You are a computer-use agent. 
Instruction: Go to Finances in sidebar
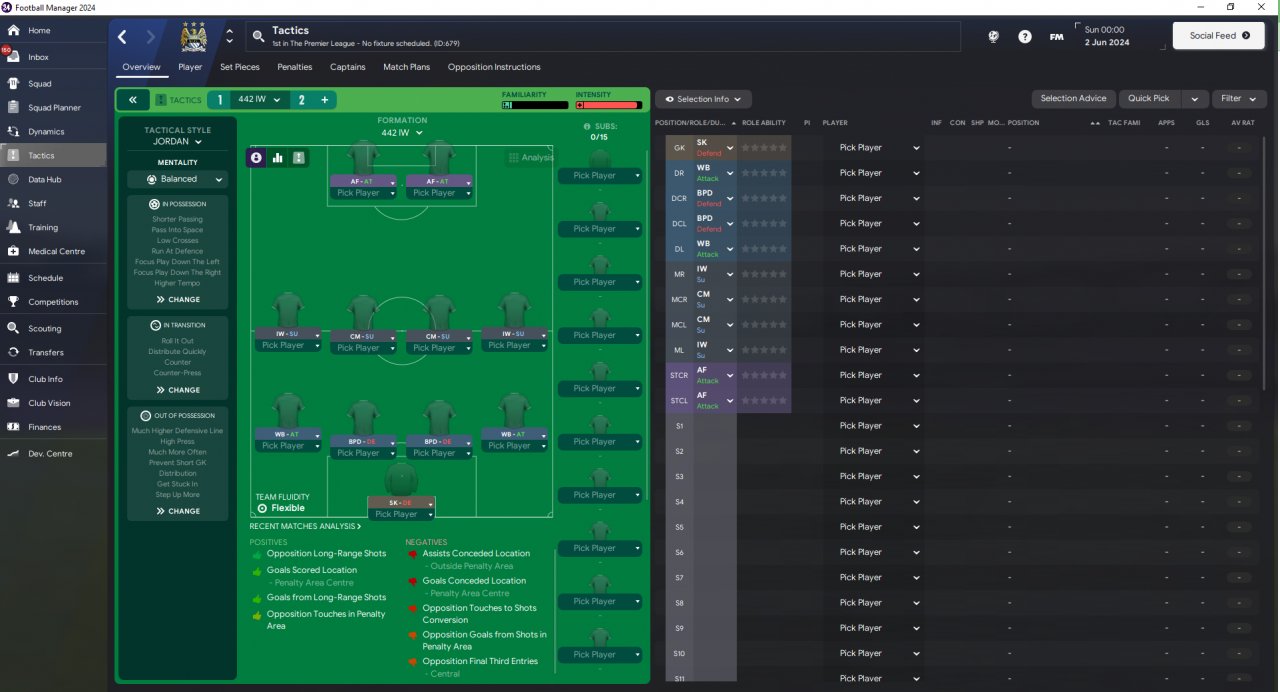point(44,427)
